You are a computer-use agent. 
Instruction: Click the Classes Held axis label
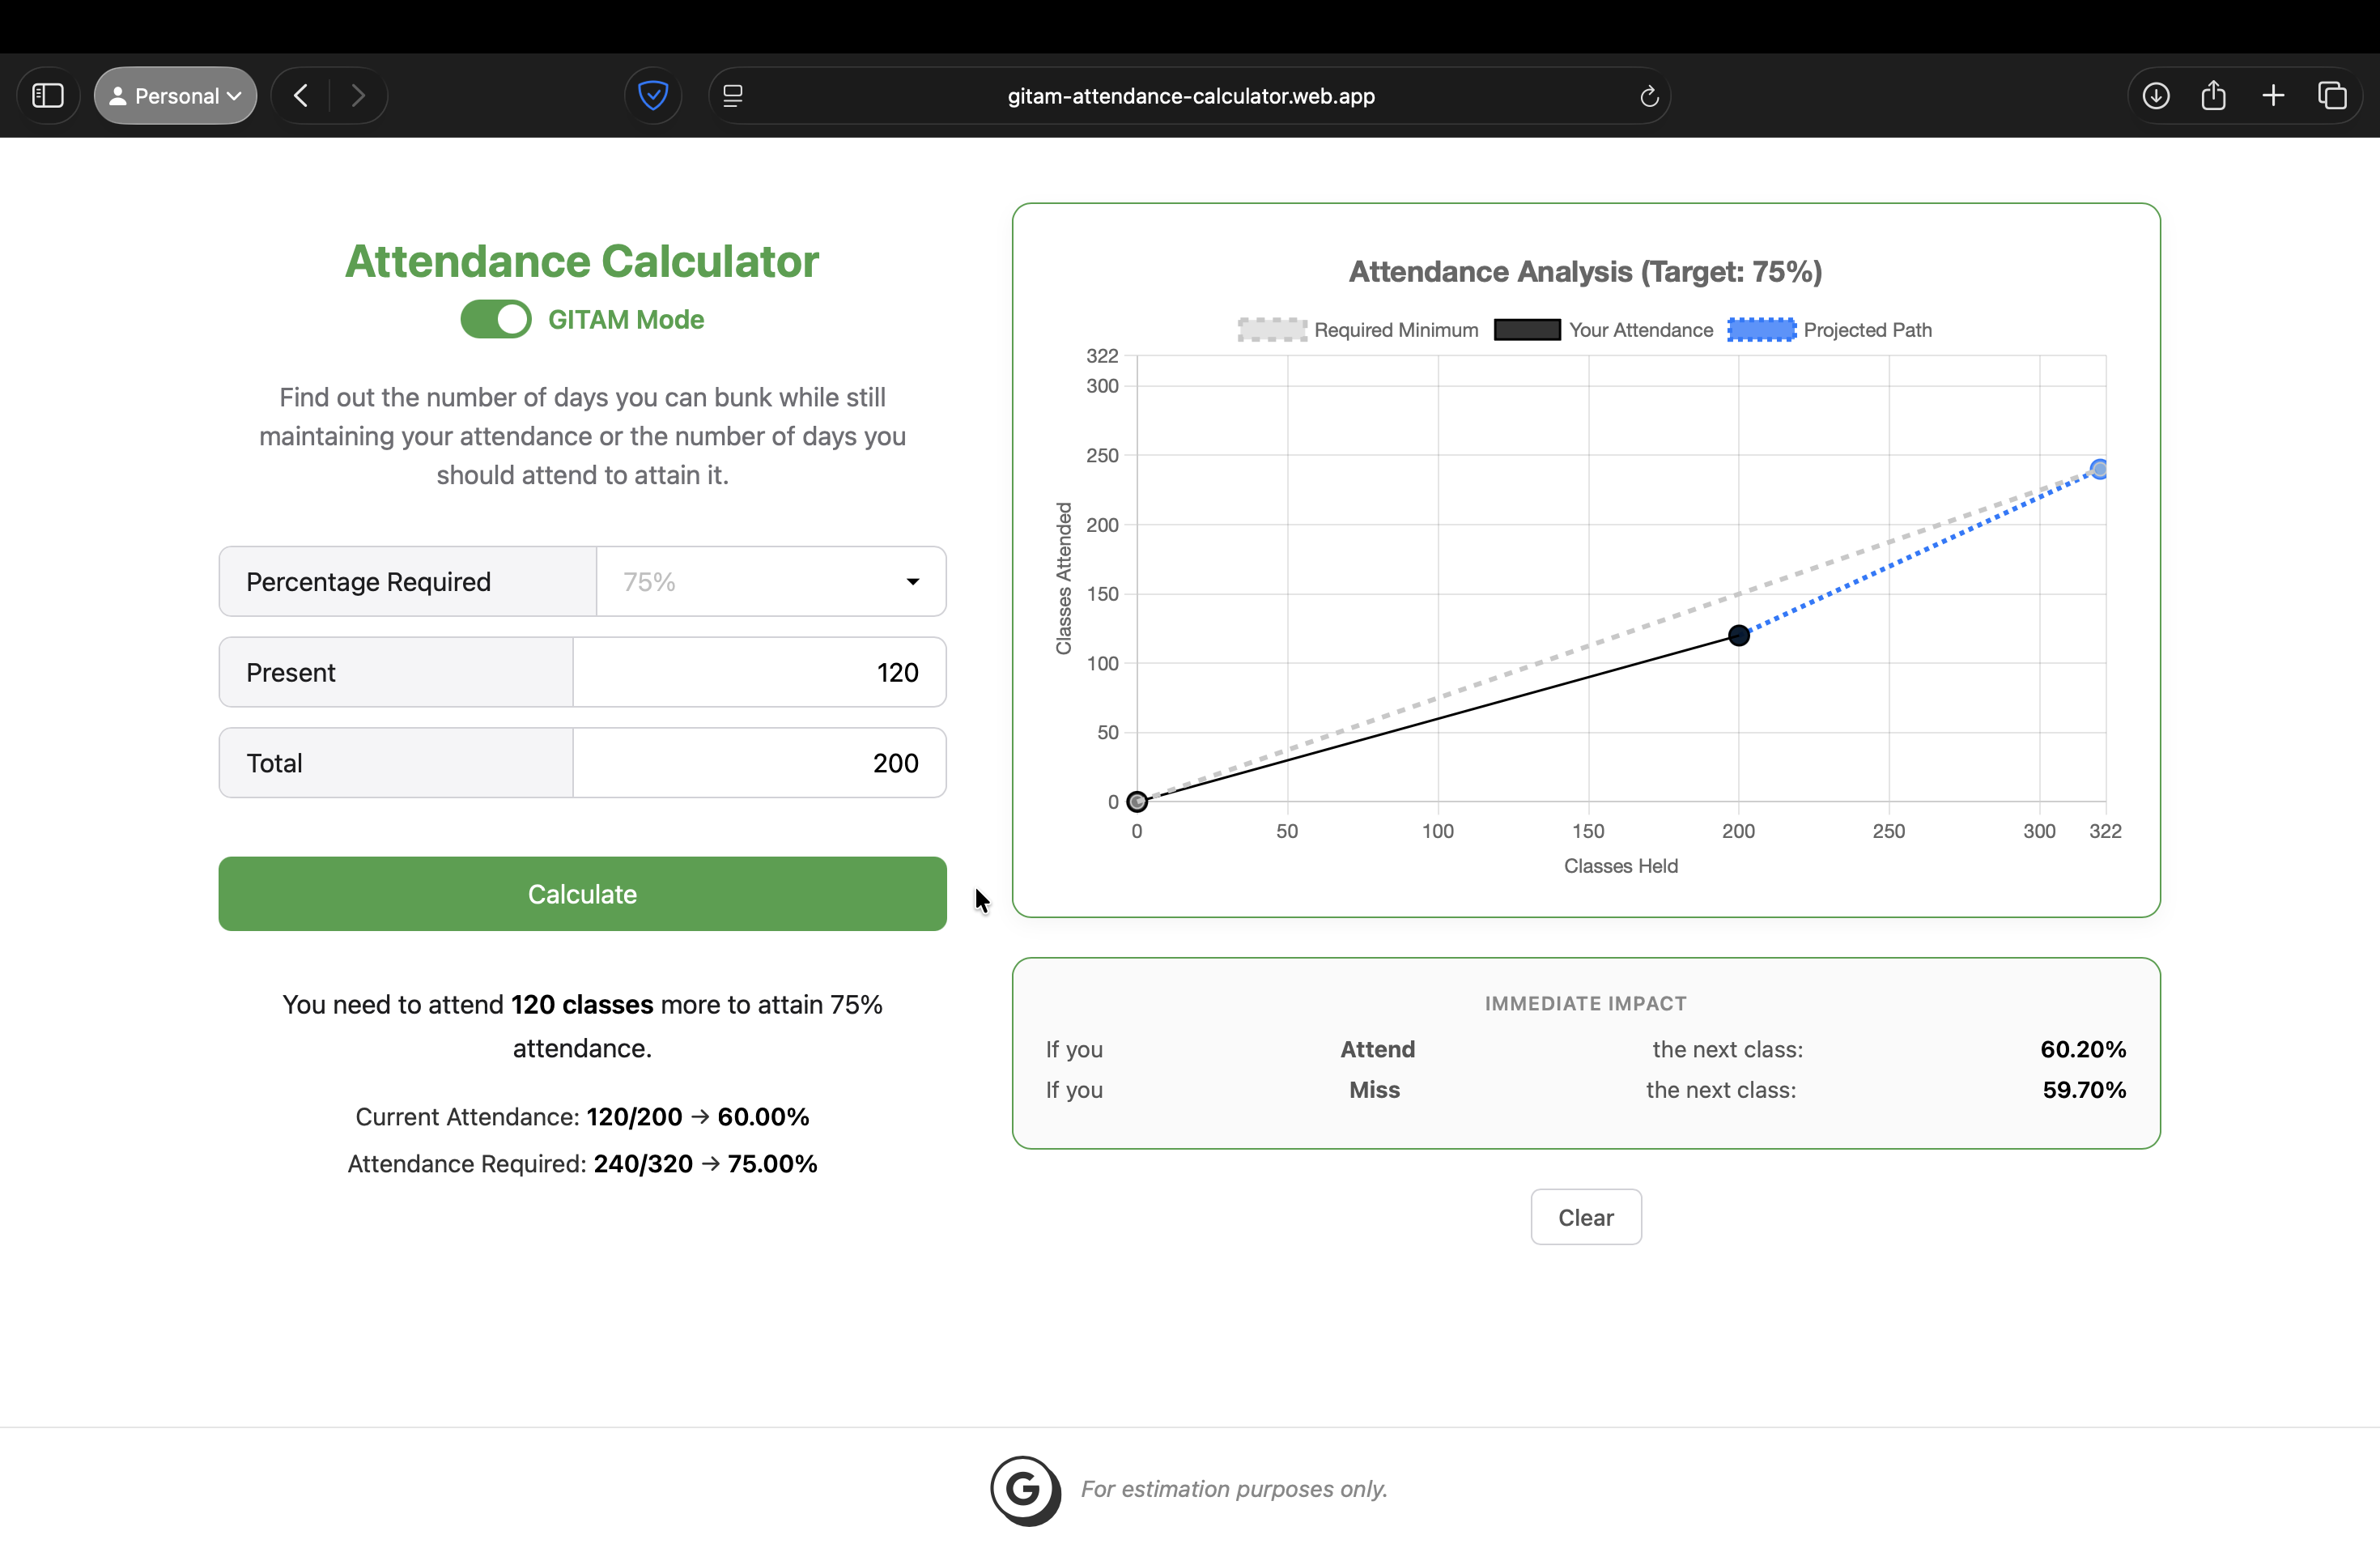click(1621, 866)
